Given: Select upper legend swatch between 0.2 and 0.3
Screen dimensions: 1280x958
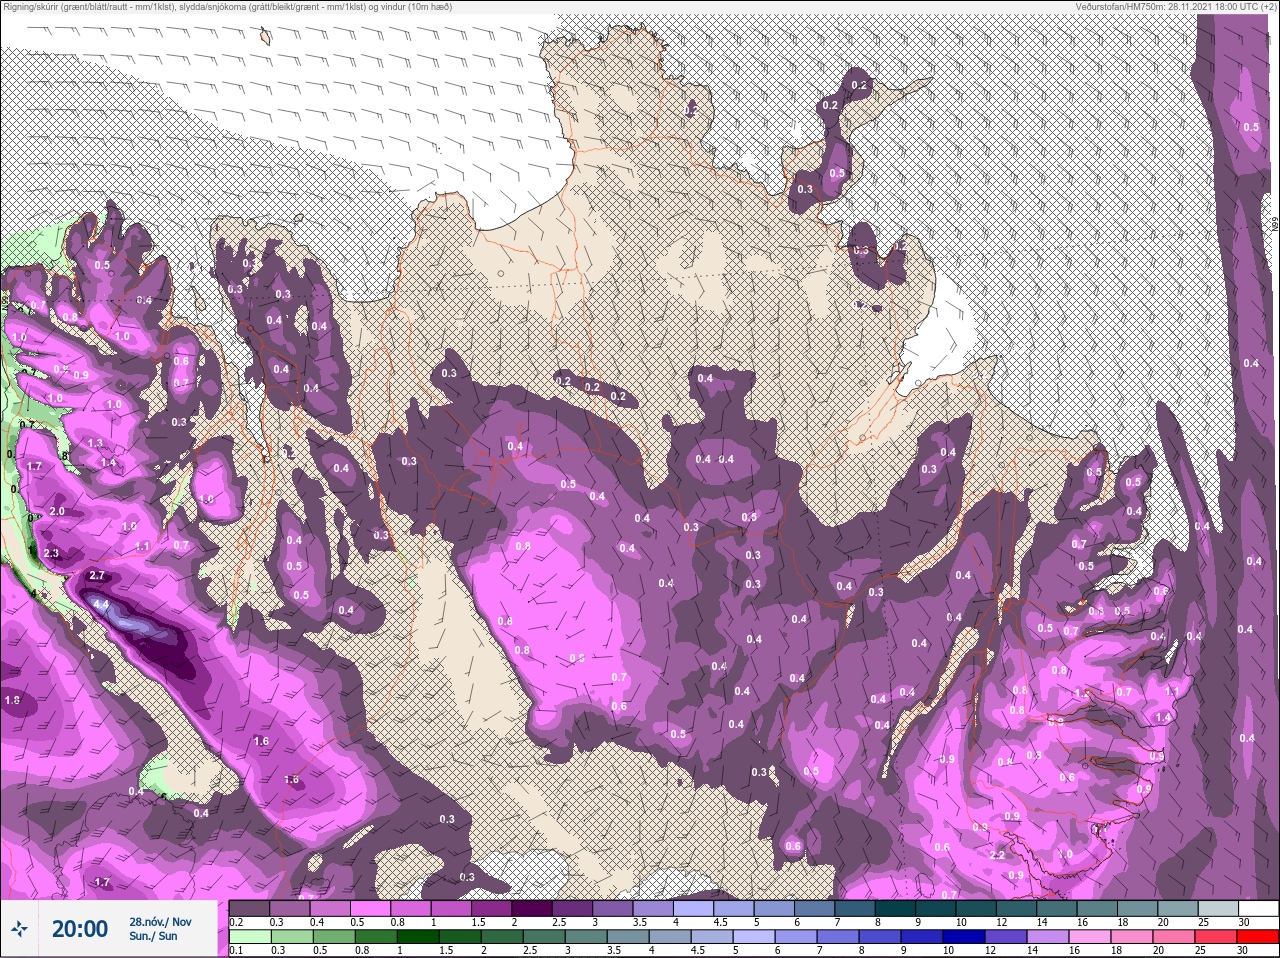Looking at the screenshot, I should click(250, 908).
